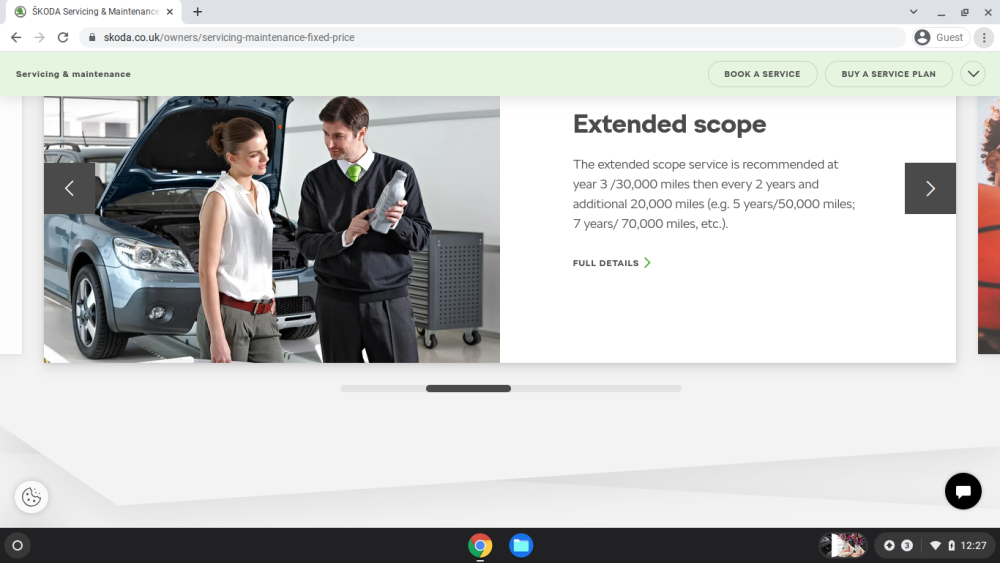Open a new browser tab
Image resolution: width=1000 pixels, height=563 pixels.
pyautogui.click(x=198, y=11)
